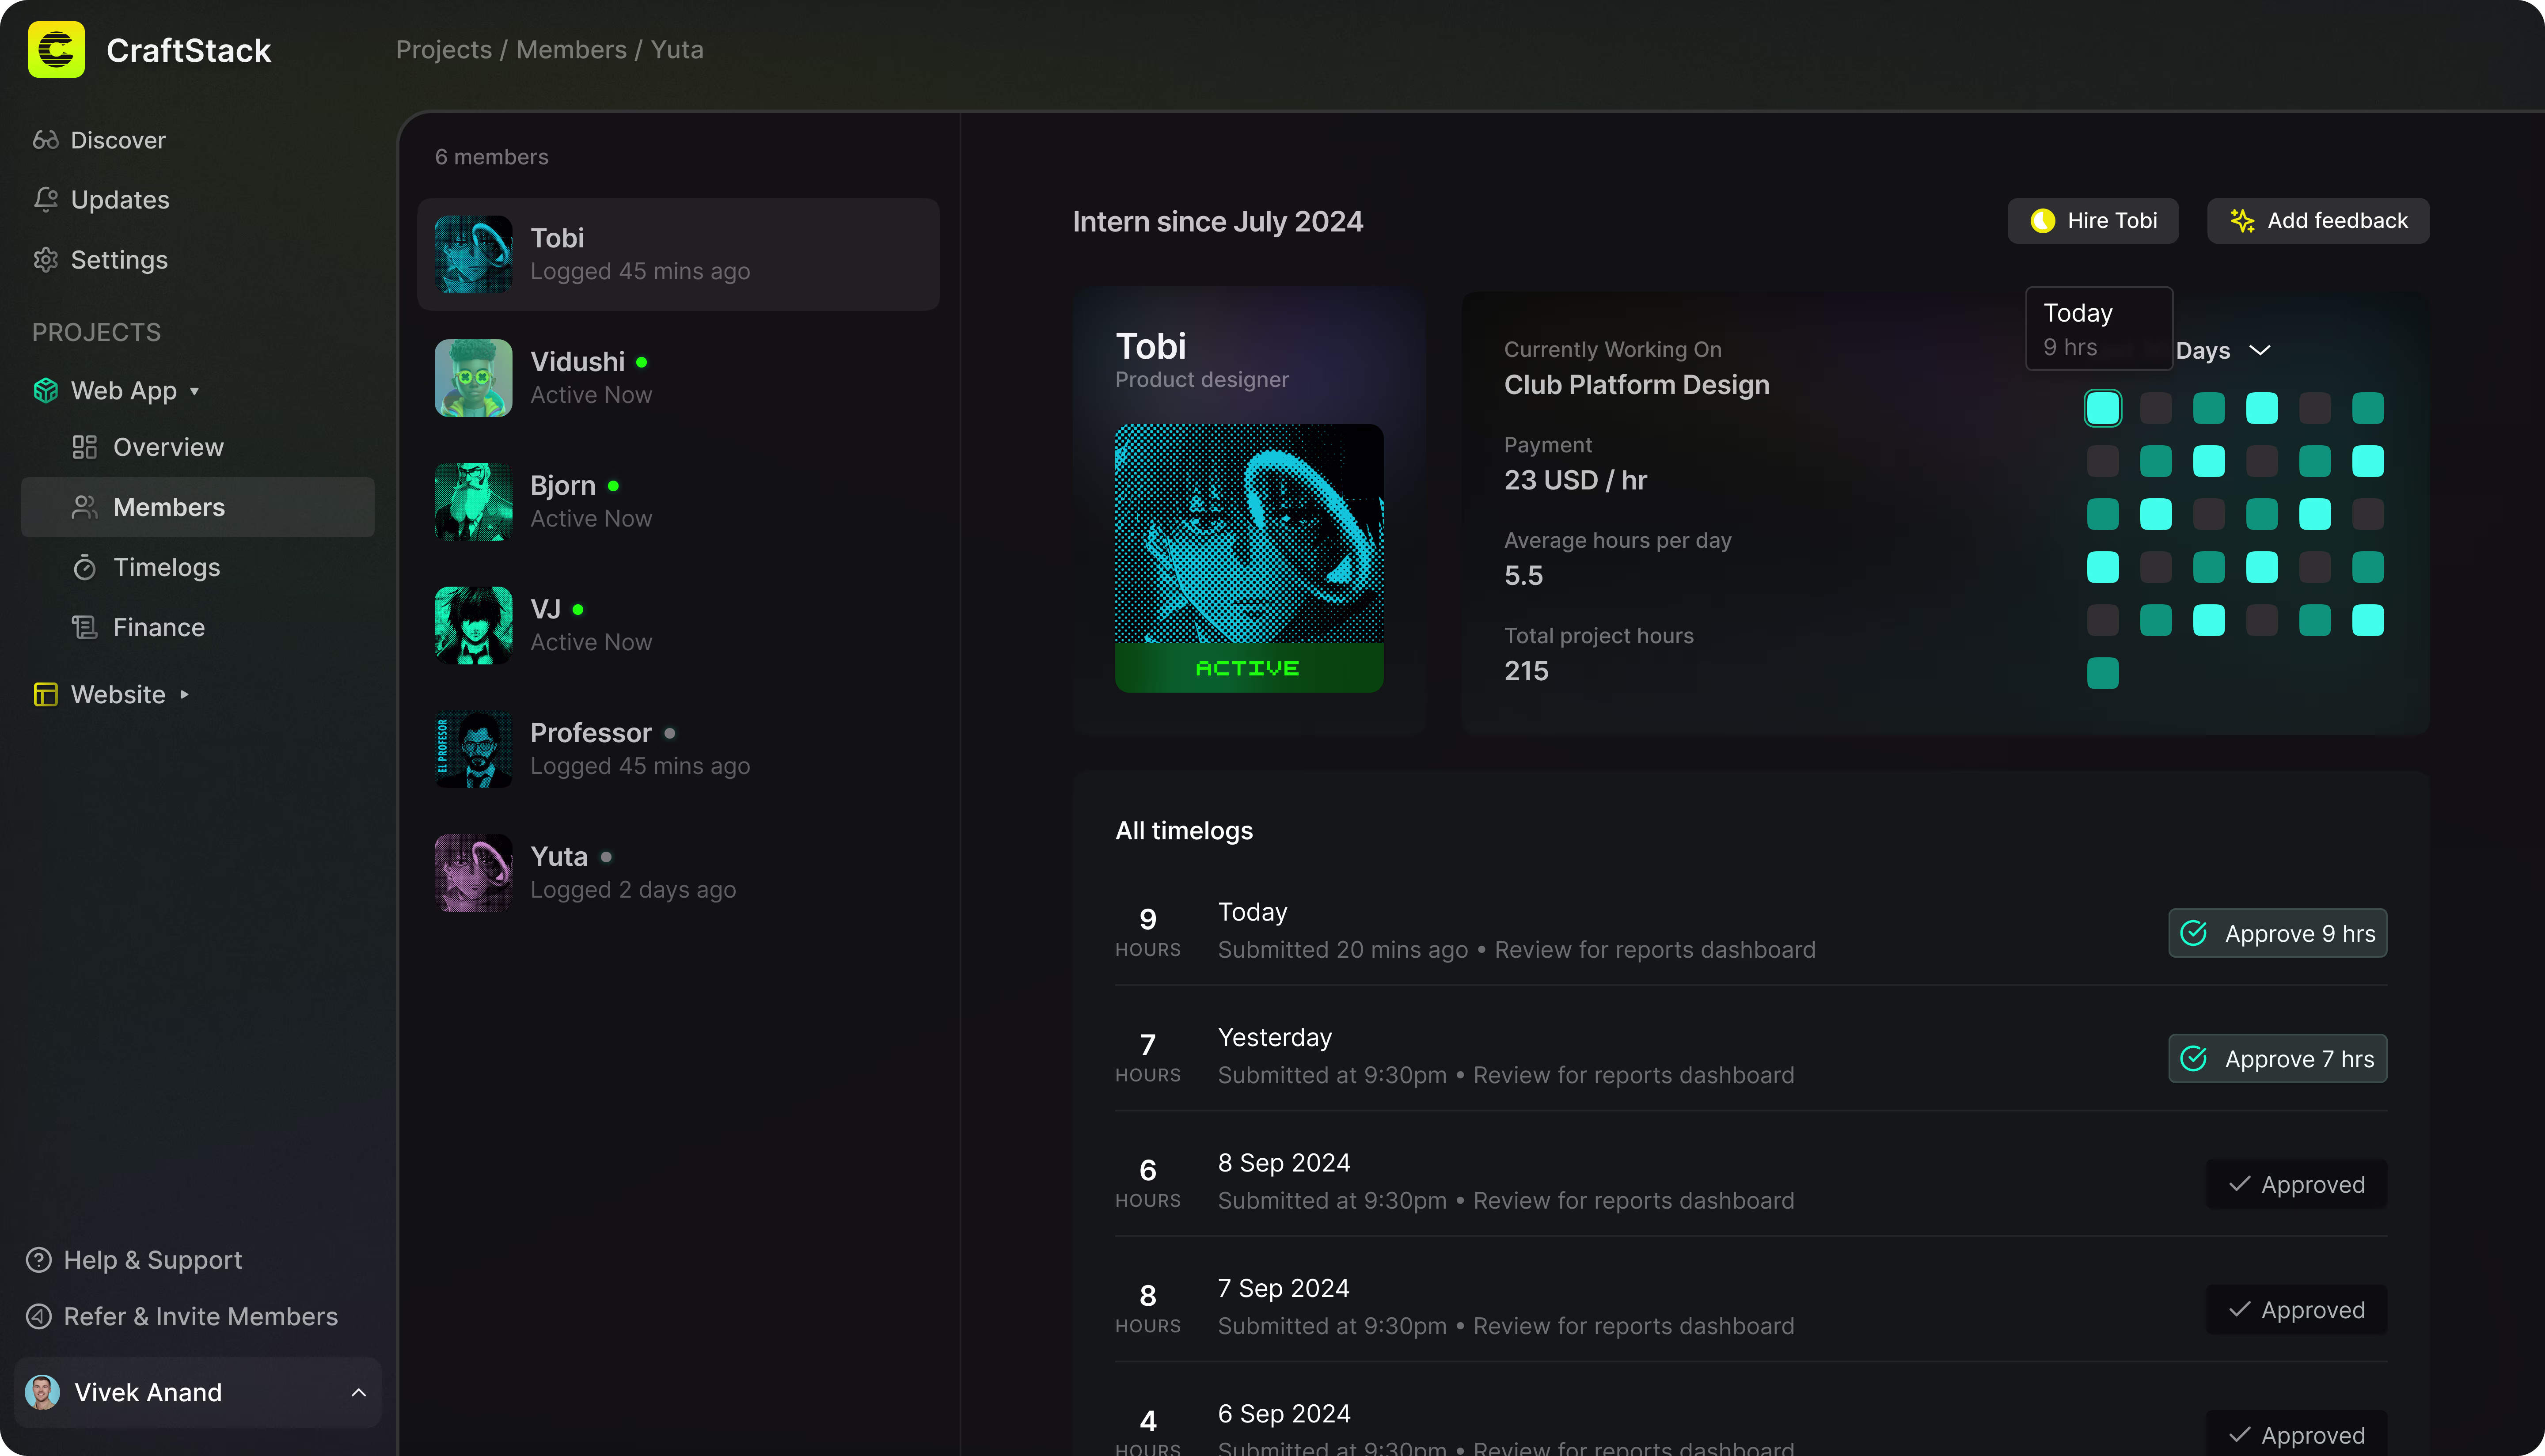2545x1456 pixels.
Task: Click the 5.5 average hours per day value
Action: (1523, 576)
